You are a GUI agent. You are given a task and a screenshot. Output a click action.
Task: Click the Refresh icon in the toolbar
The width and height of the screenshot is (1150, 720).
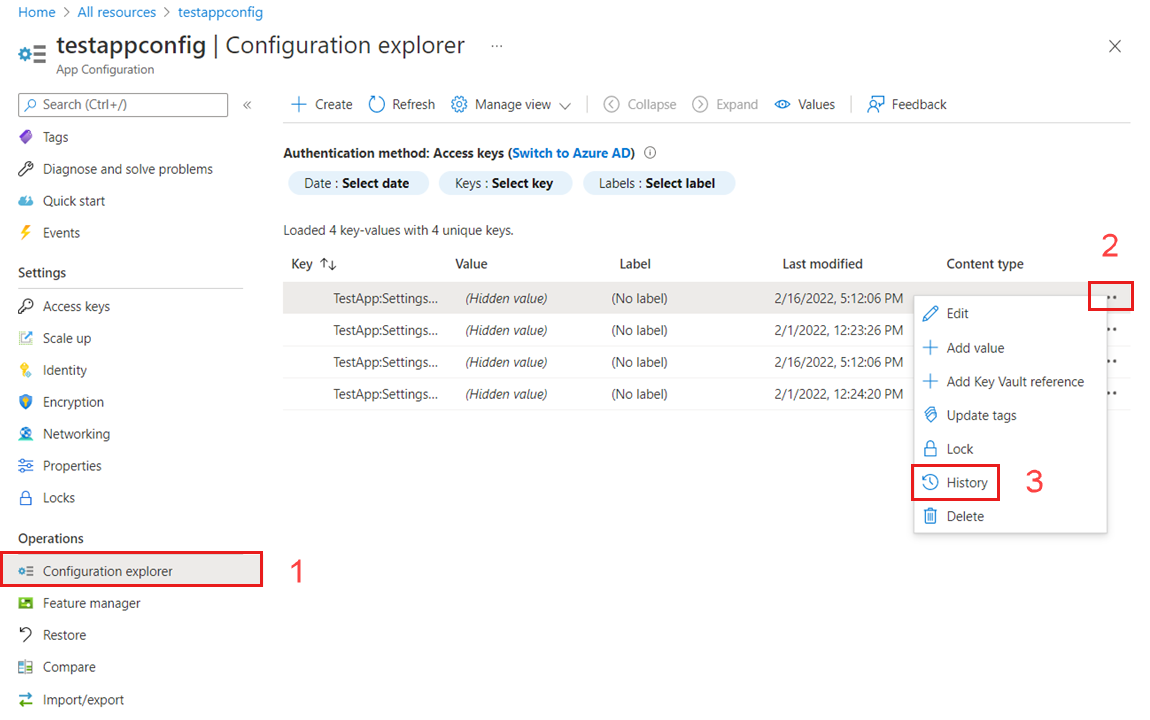point(377,104)
